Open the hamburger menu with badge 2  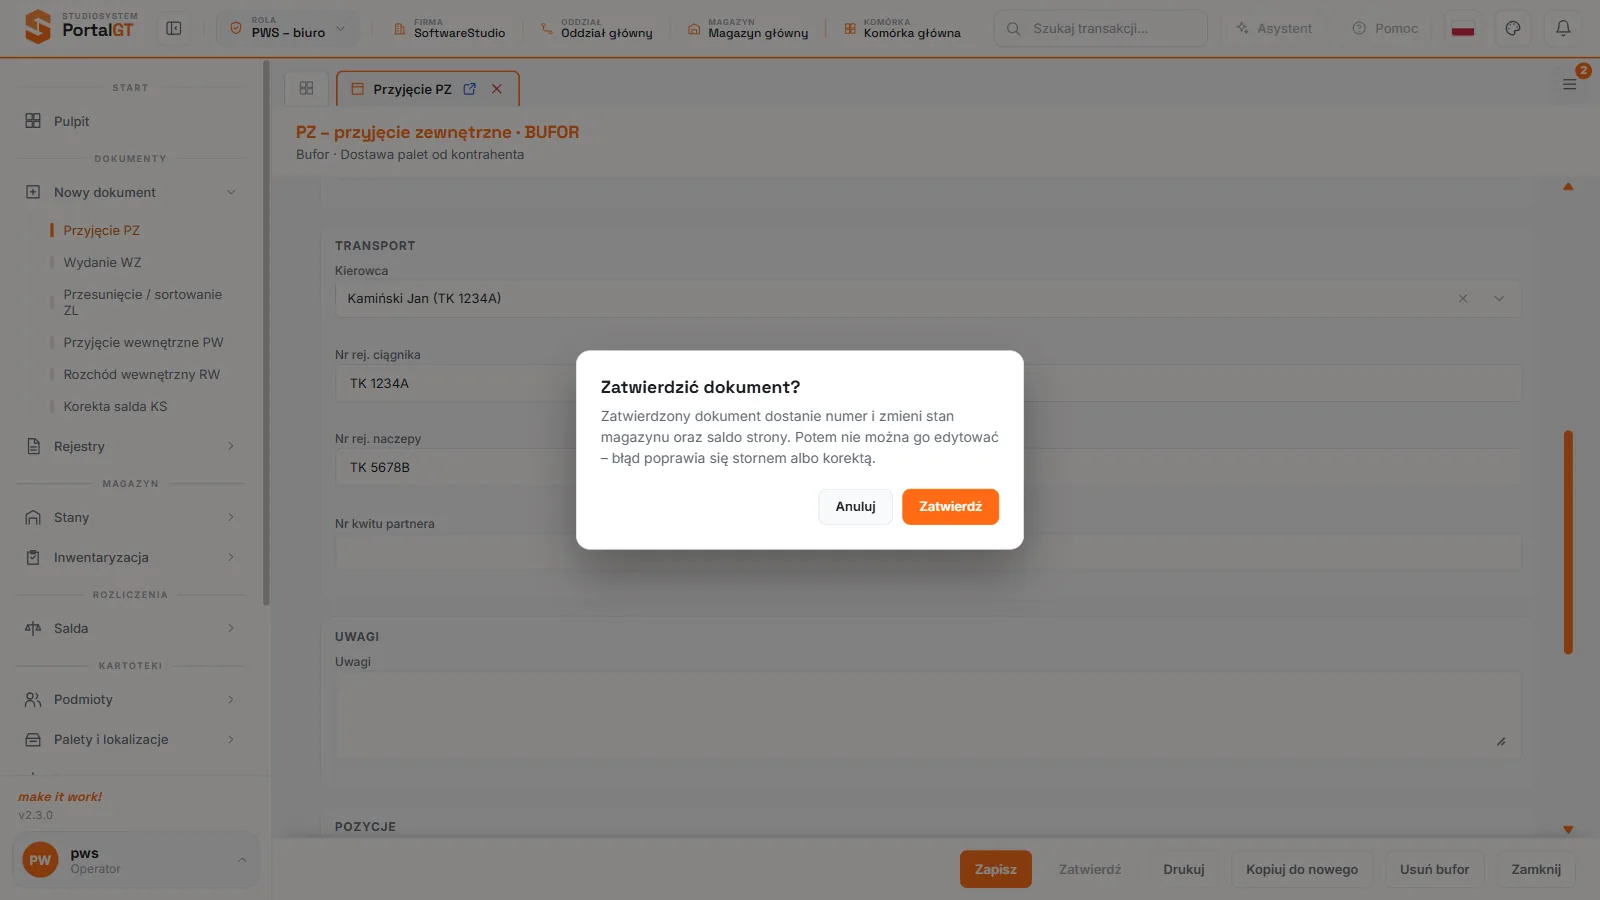coord(1570,84)
